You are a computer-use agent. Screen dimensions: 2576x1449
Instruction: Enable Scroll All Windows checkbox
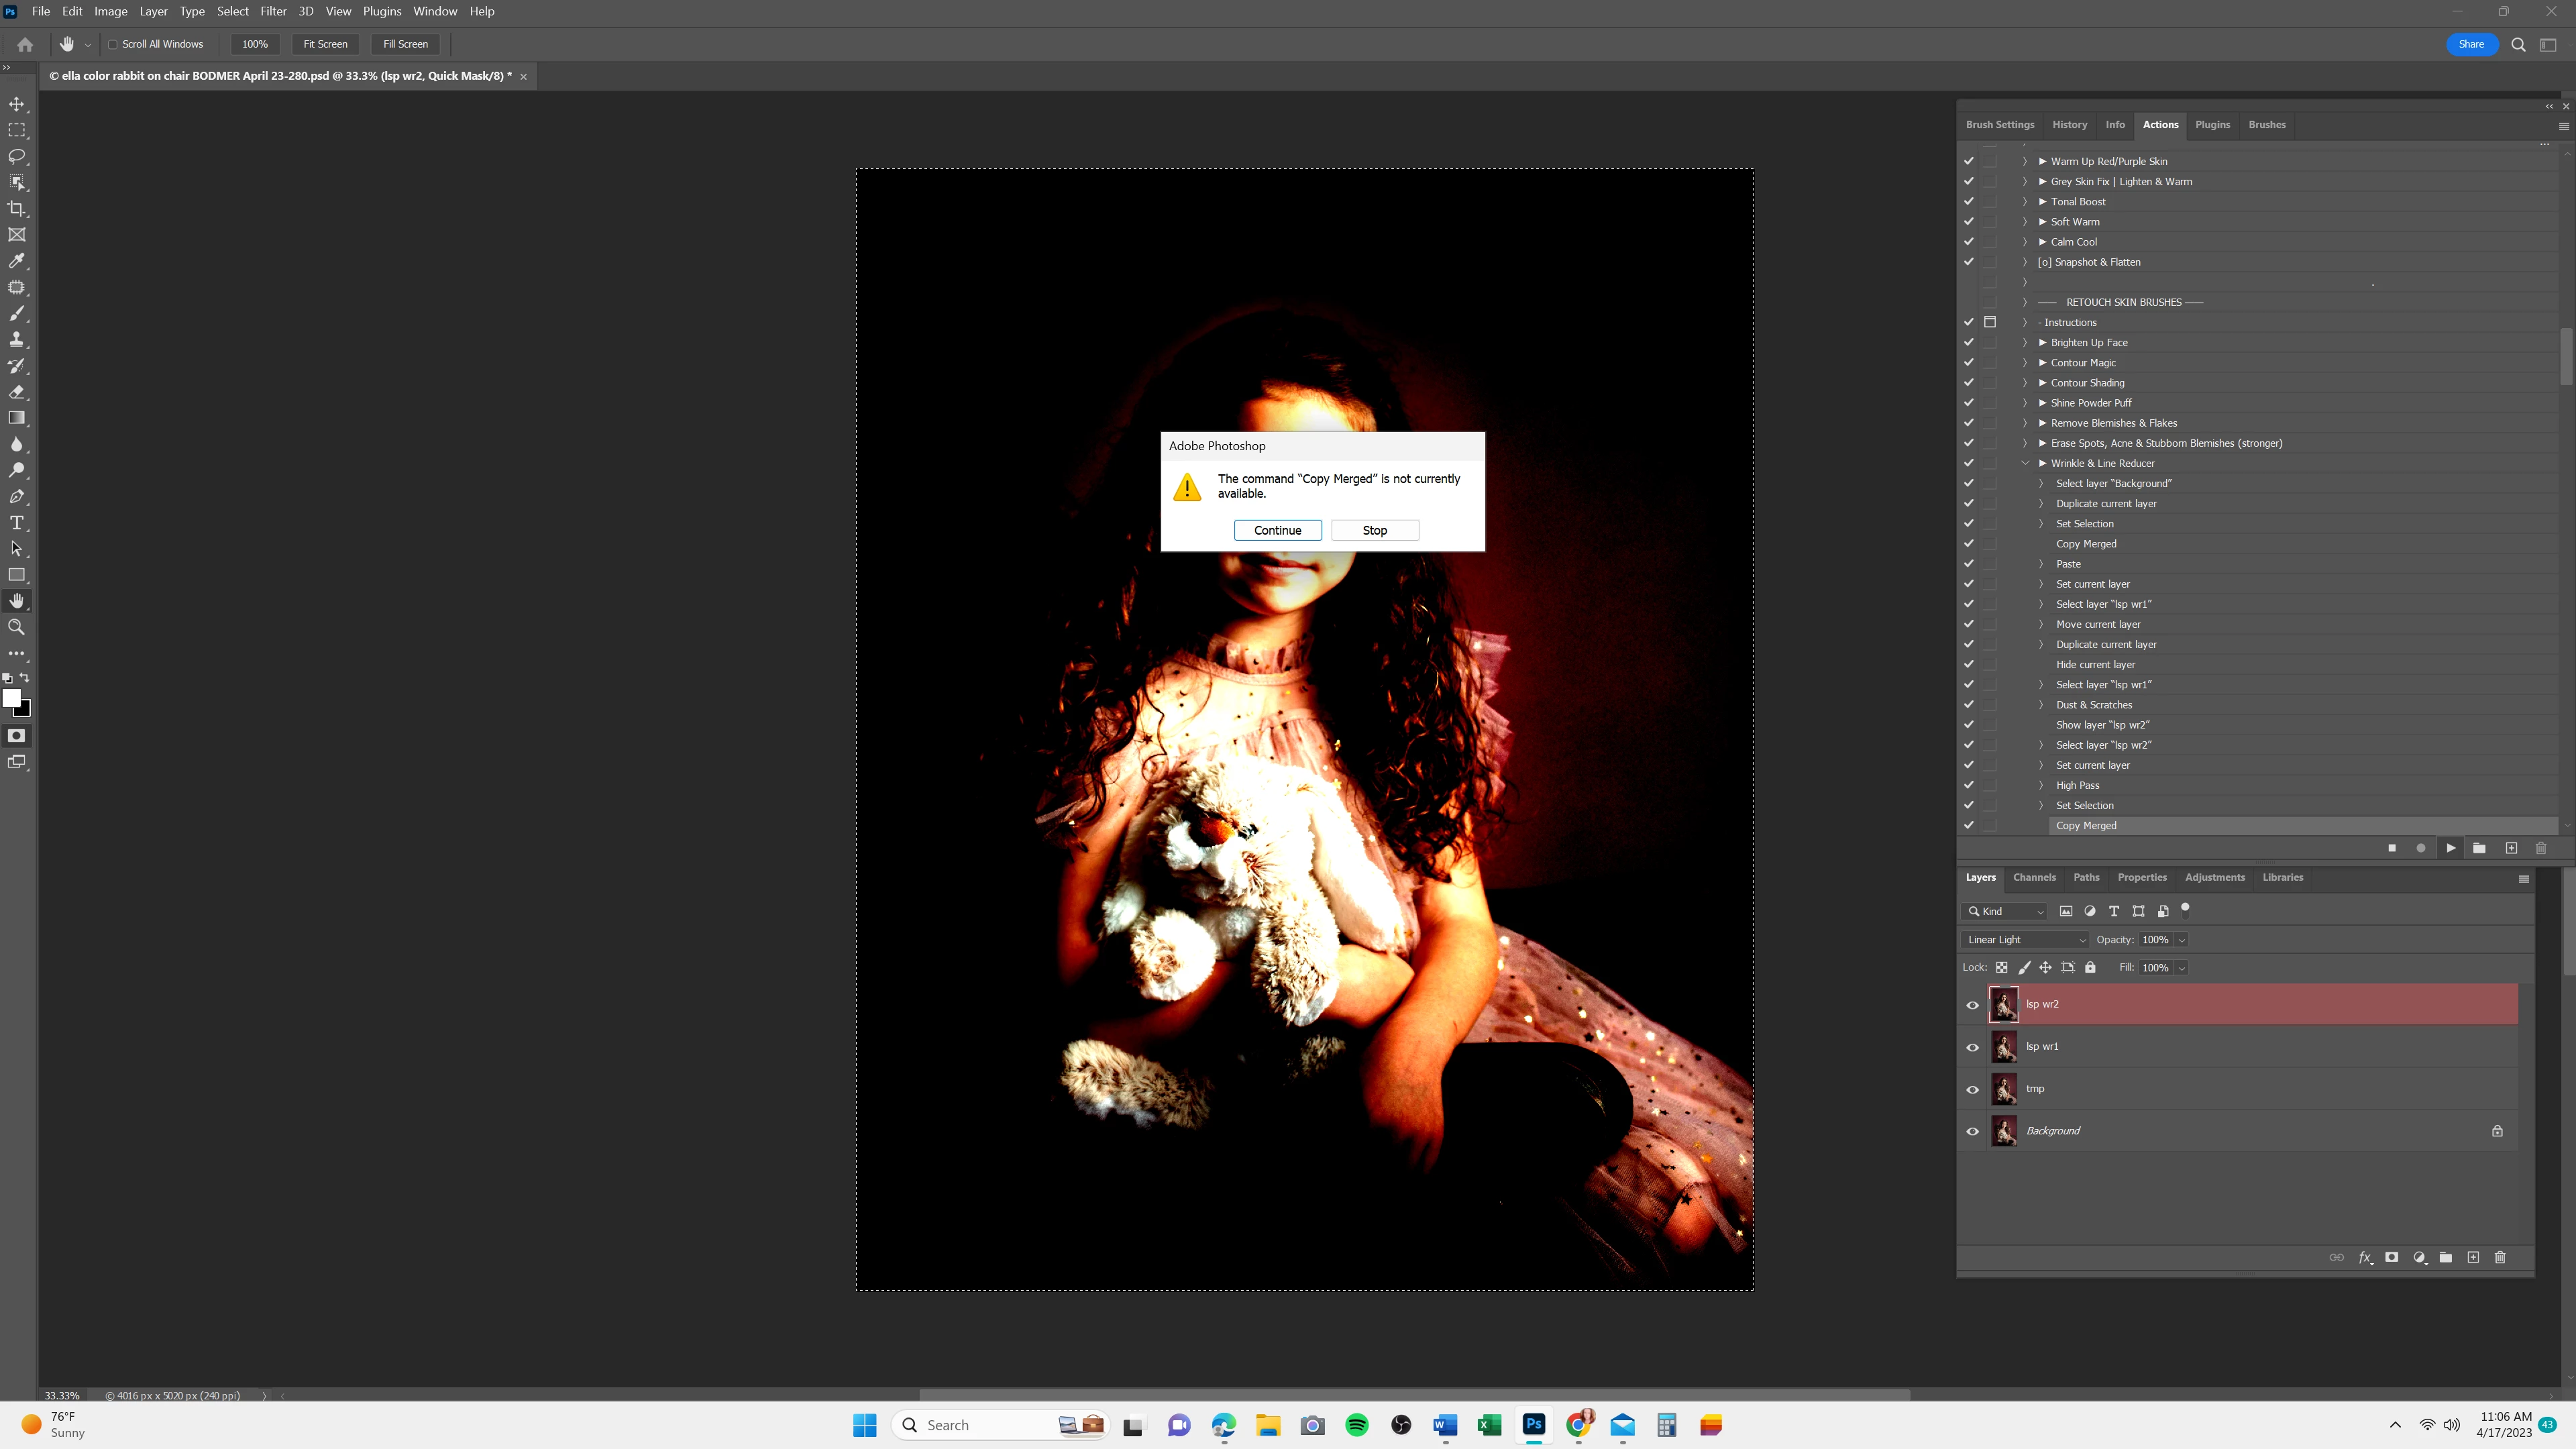click(113, 44)
